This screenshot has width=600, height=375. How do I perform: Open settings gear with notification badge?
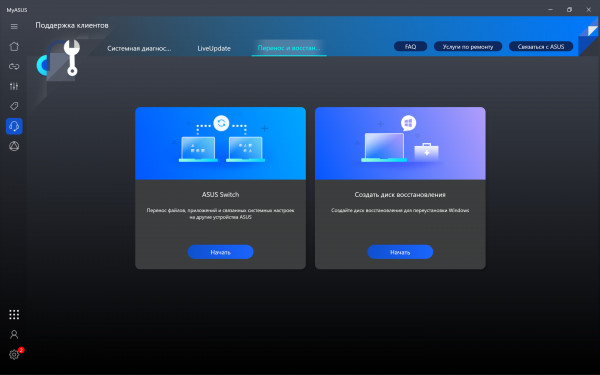(x=15, y=354)
